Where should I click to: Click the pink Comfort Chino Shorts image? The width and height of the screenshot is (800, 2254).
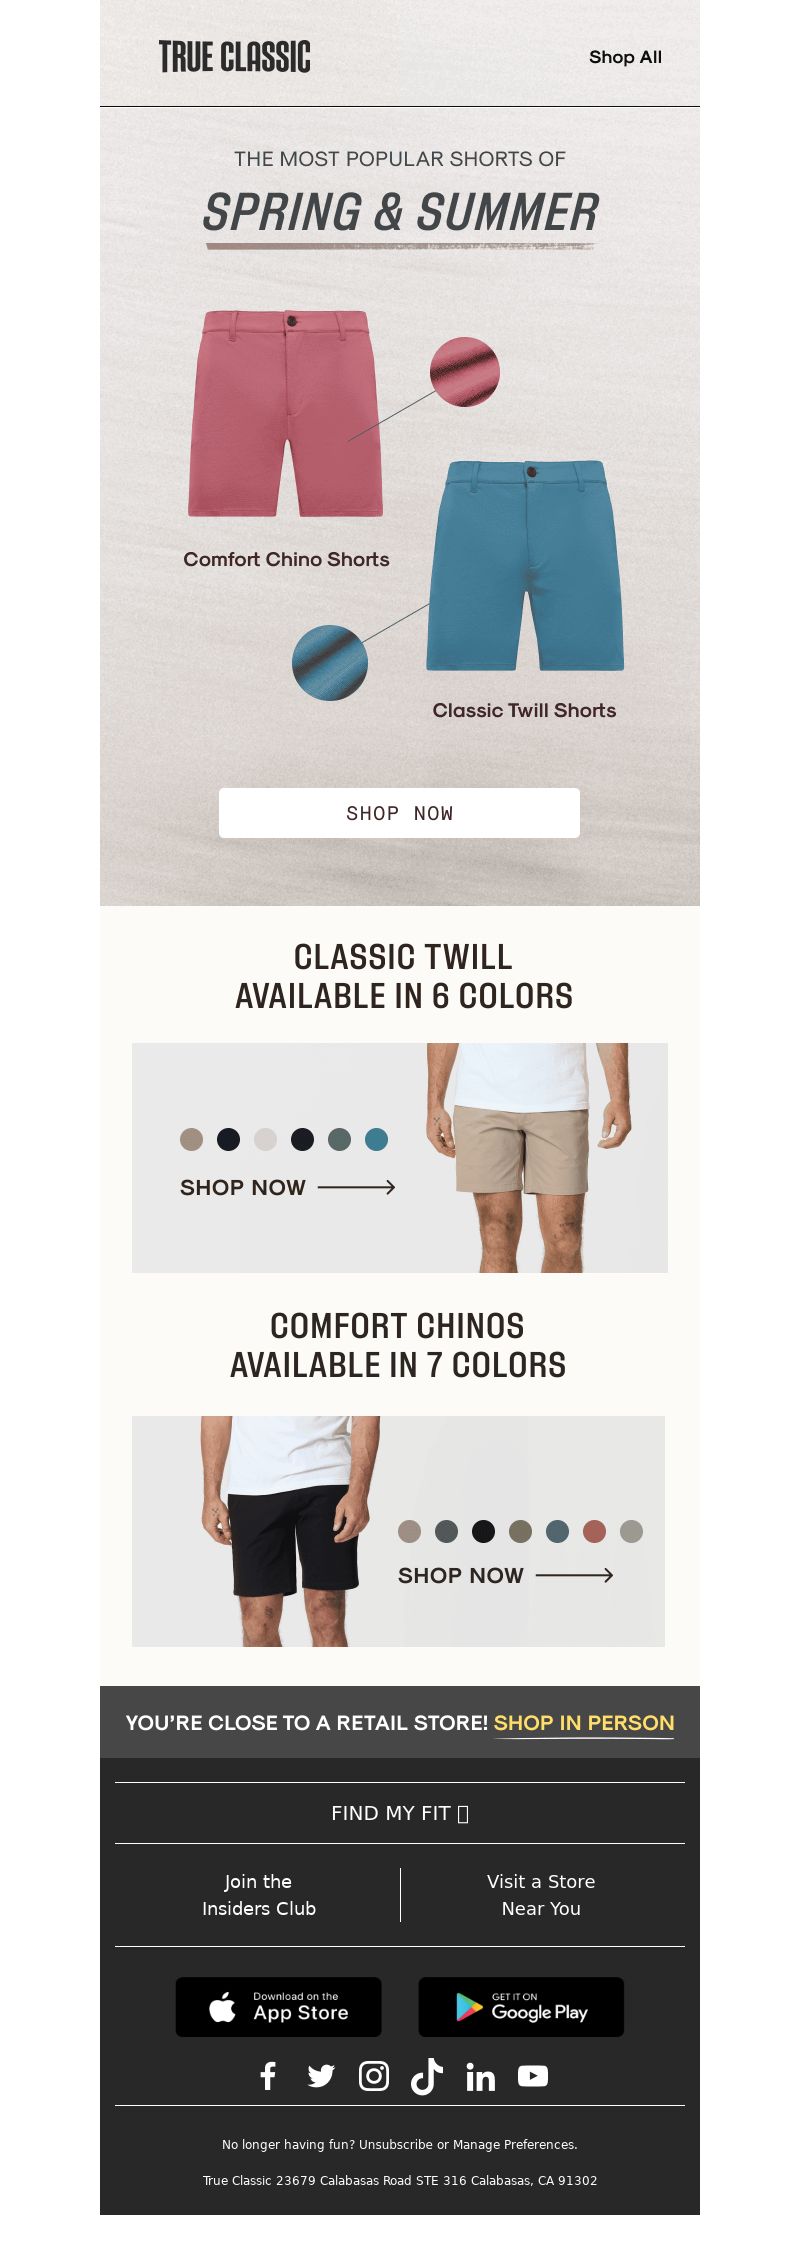point(286,413)
